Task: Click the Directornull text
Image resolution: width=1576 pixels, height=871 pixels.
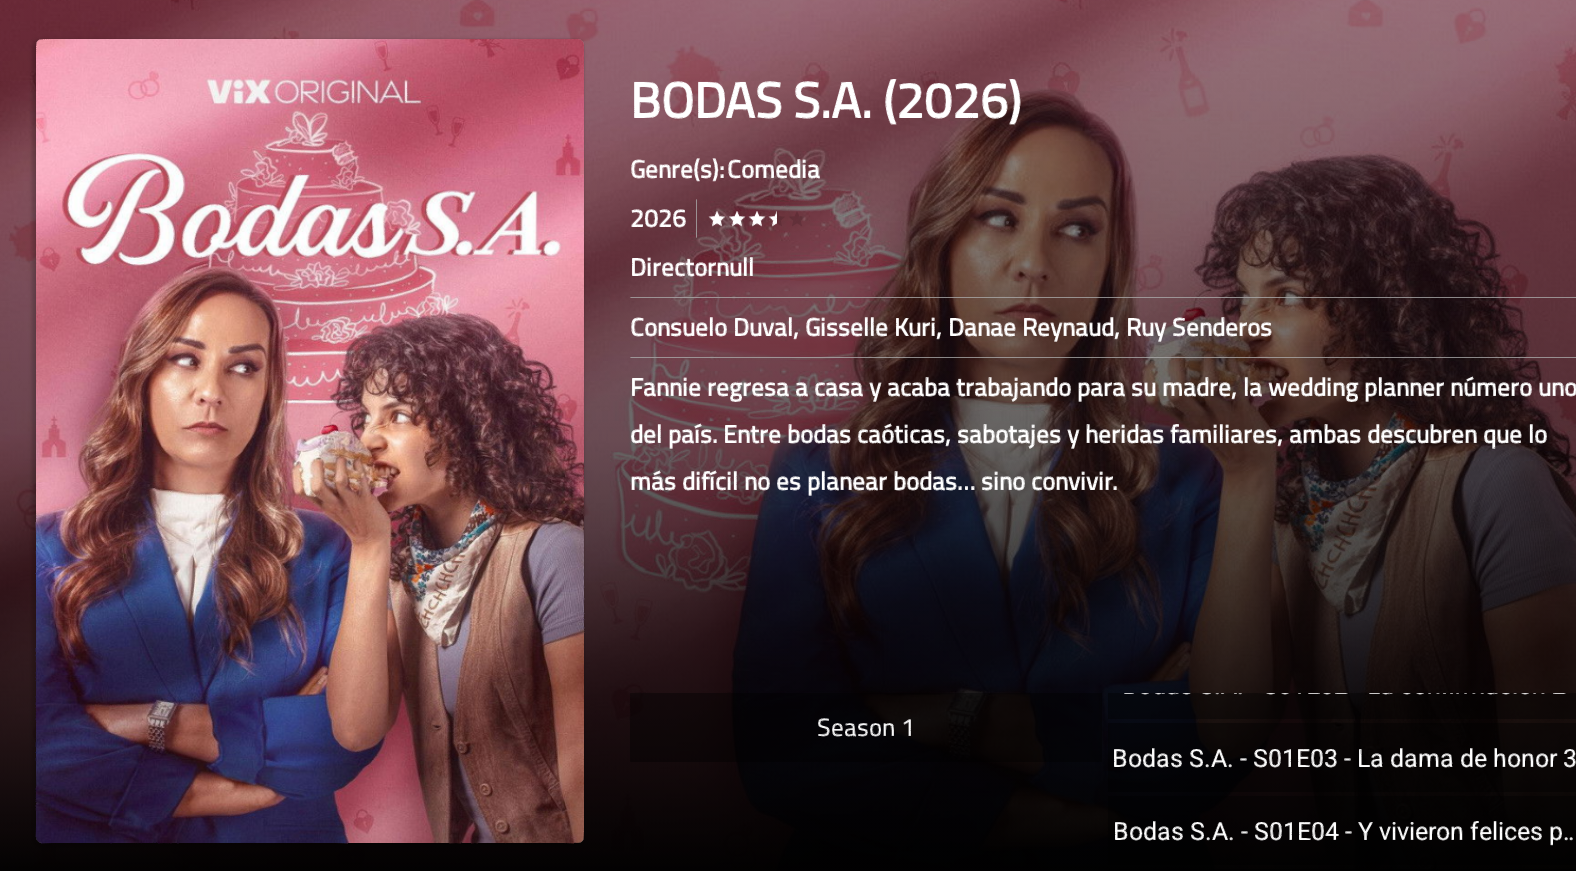Action: tap(692, 268)
